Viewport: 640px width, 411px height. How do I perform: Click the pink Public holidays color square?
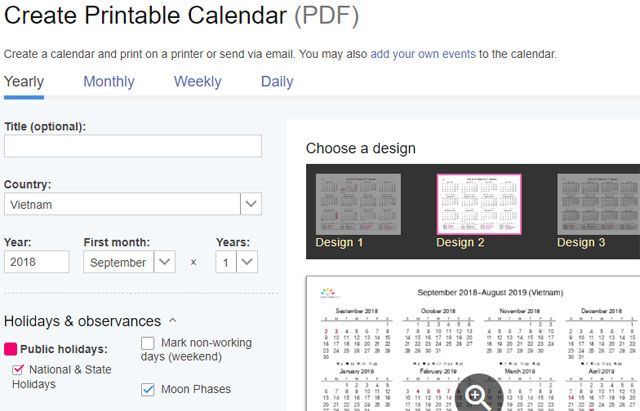point(11,350)
